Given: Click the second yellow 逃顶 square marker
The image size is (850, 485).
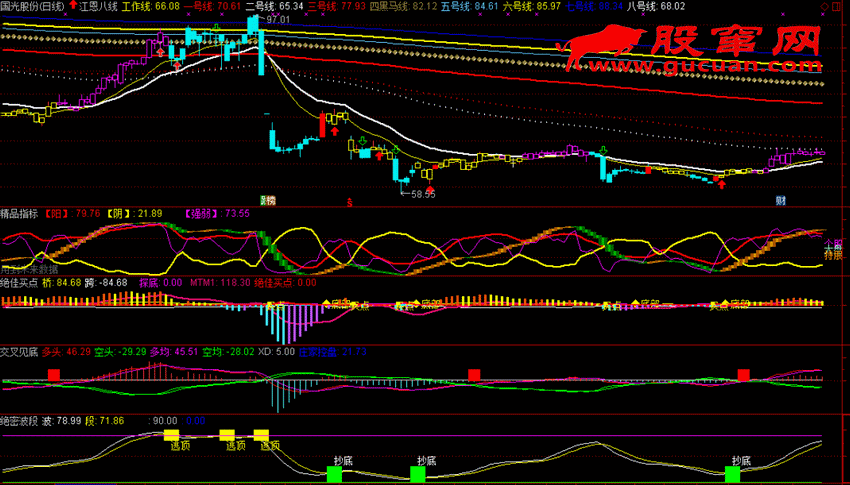Looking at the screenshot, I should [x=227, y=435].
